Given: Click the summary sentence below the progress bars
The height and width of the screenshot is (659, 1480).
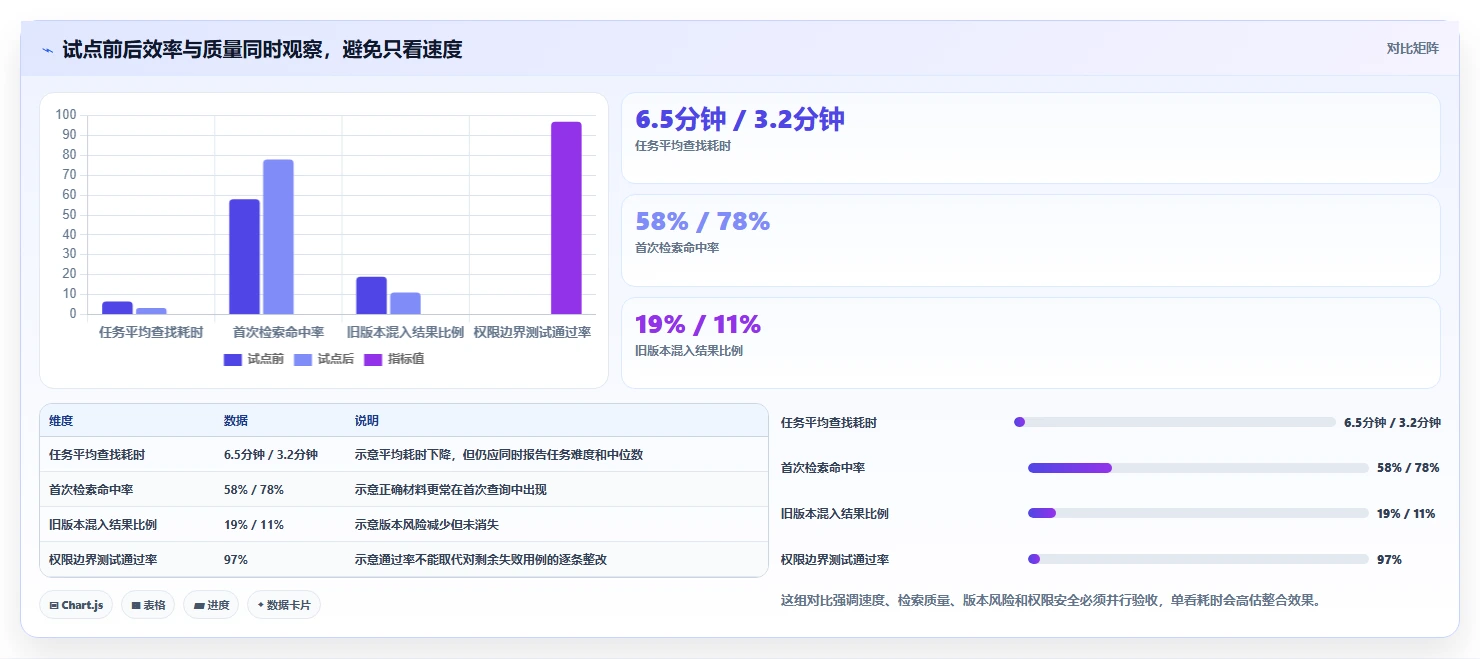Looking at the screenshot, I should click(1051, 601).
